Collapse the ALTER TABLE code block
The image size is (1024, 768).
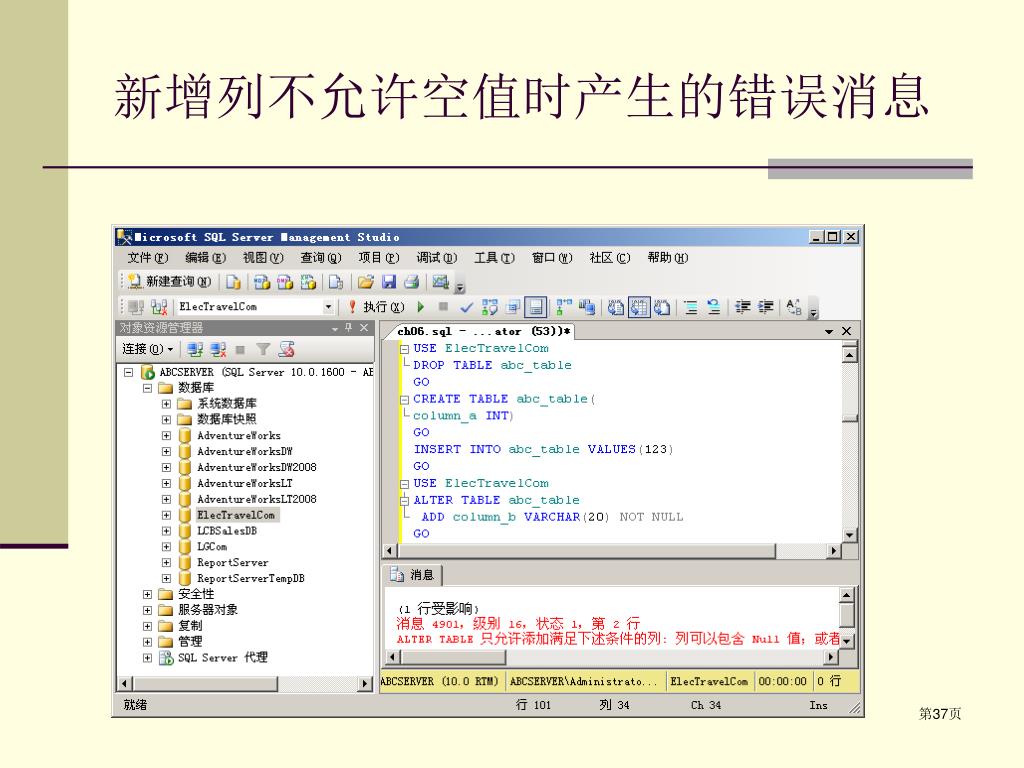(404, 500)
